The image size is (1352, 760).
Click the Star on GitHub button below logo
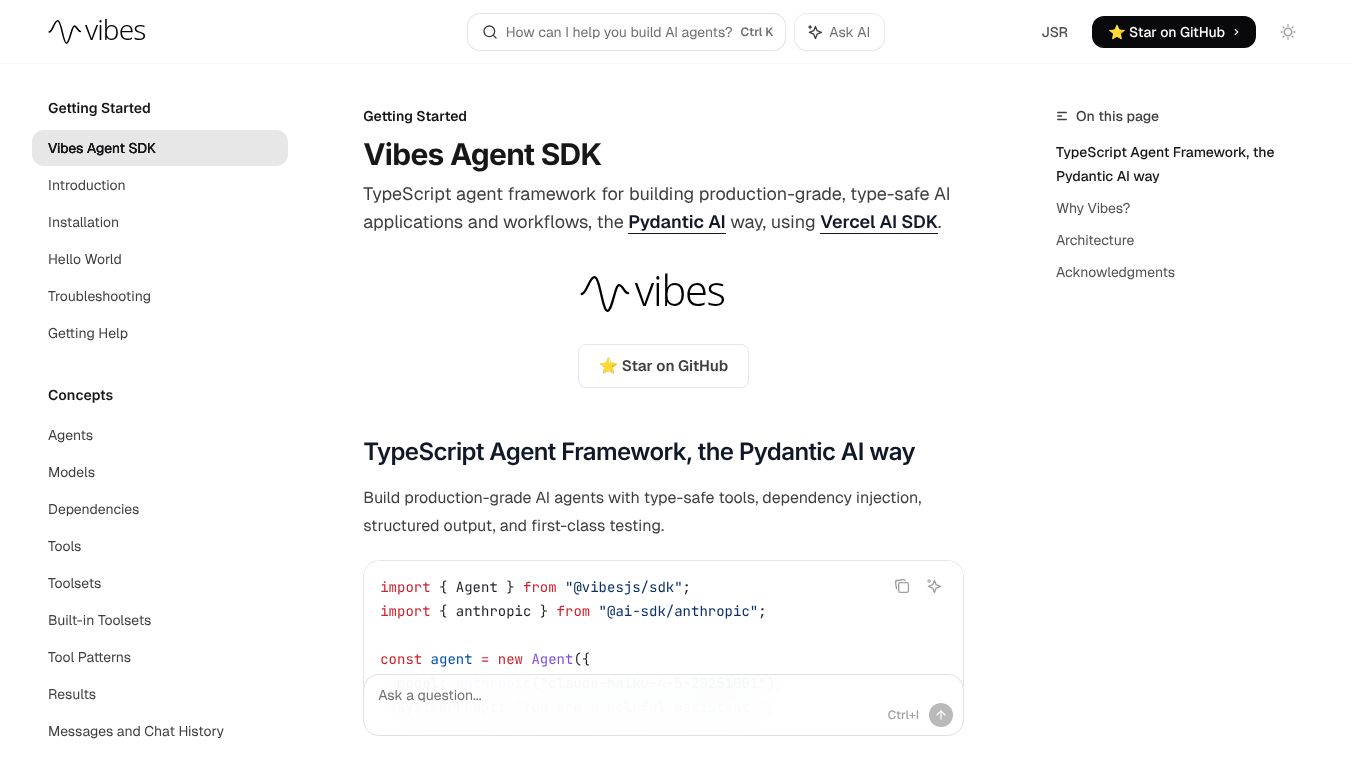click(663, 365)
